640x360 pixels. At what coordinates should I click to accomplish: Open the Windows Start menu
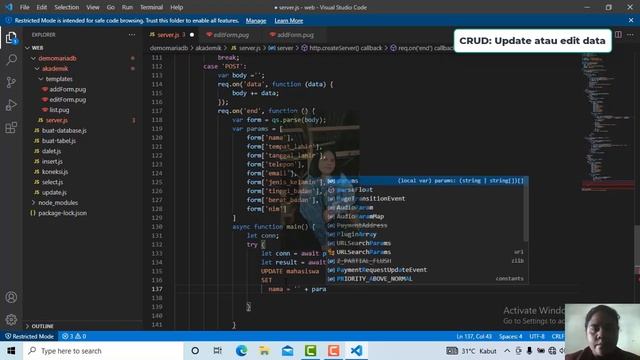(11, 351)
